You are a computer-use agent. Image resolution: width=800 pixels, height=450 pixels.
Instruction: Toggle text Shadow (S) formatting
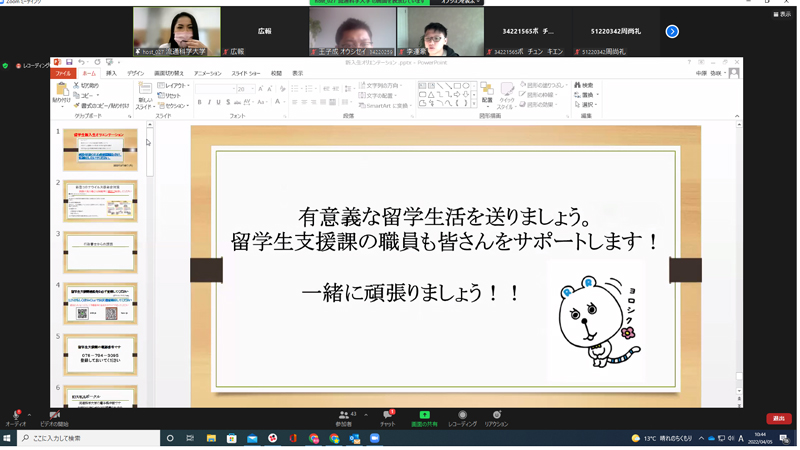click(228, 102)
